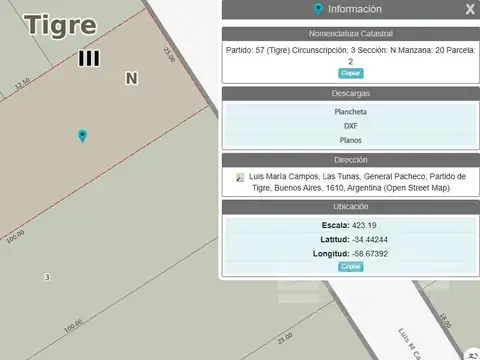Open the Planos download
The width and height of the screenshot is (480, 360).
(x=351, y=140)
